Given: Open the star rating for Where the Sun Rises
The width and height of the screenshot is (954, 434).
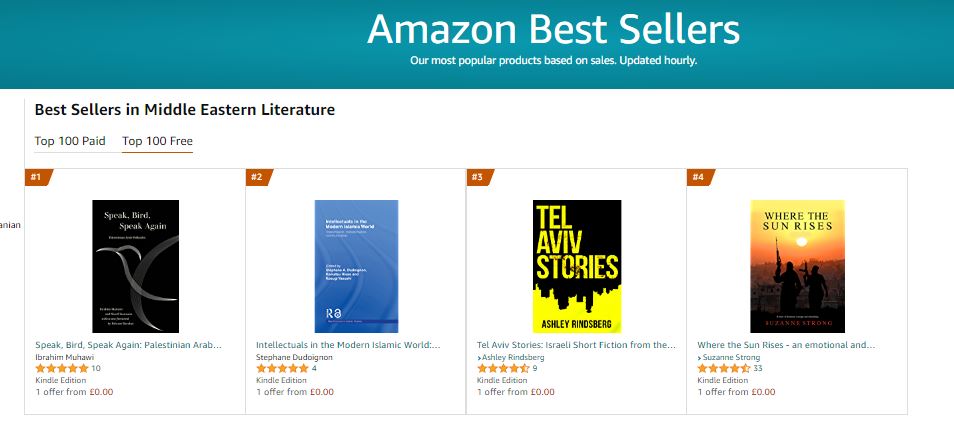Looking at the screenshot, I should tap(723, 368).
